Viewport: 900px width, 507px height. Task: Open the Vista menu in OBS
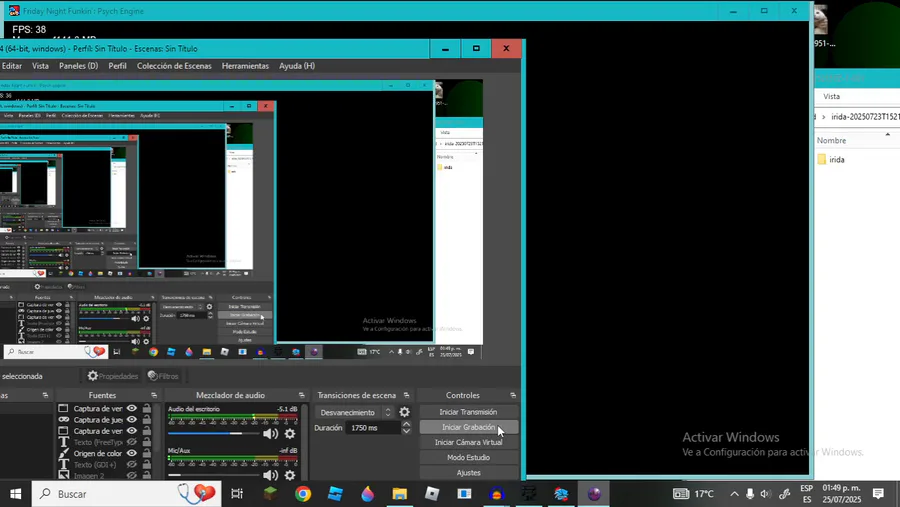[40, 66]
